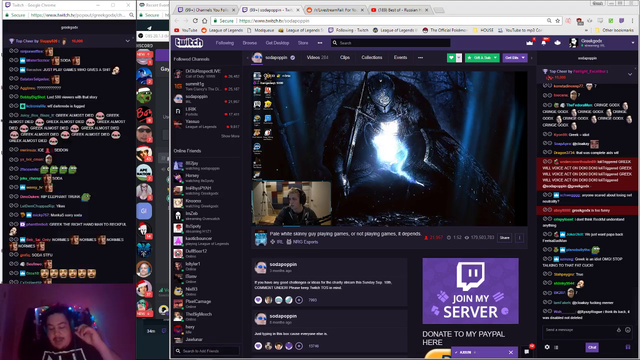640x360 pixels.
Task: Open the Other bookmarks folder
Action: [x=614, y=30]
